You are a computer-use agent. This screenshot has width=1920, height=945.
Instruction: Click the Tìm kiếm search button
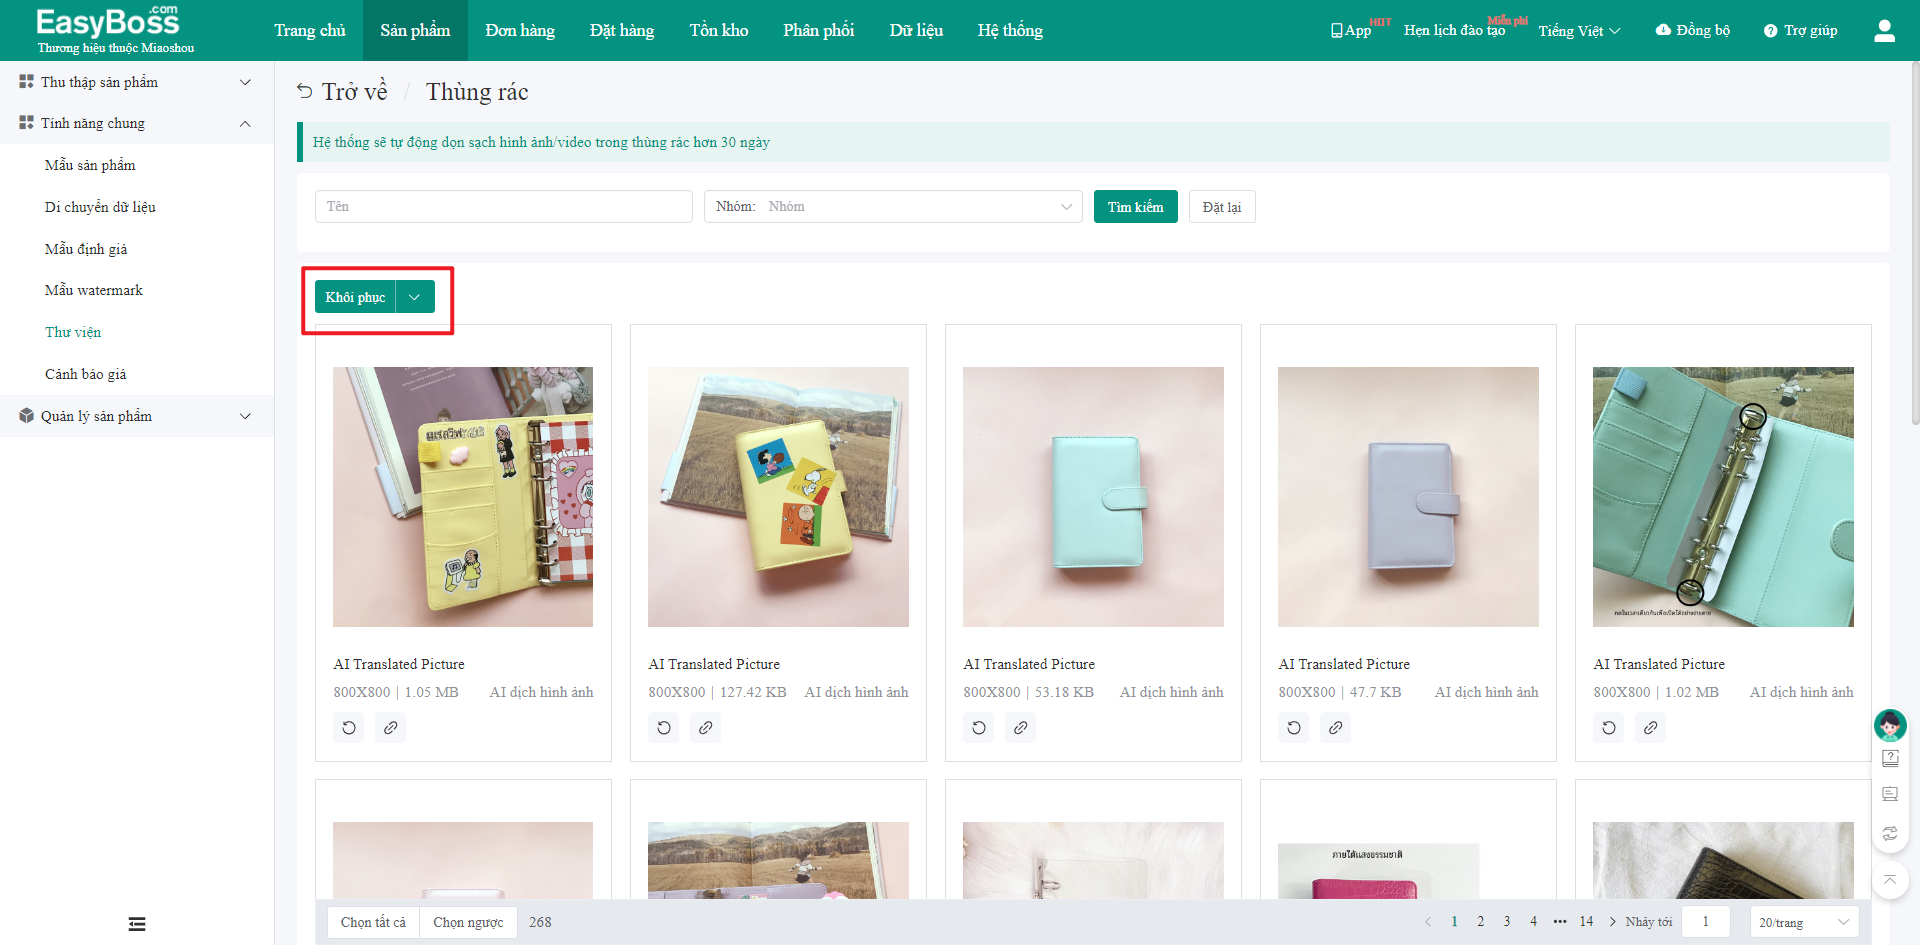coord(1136,207)
